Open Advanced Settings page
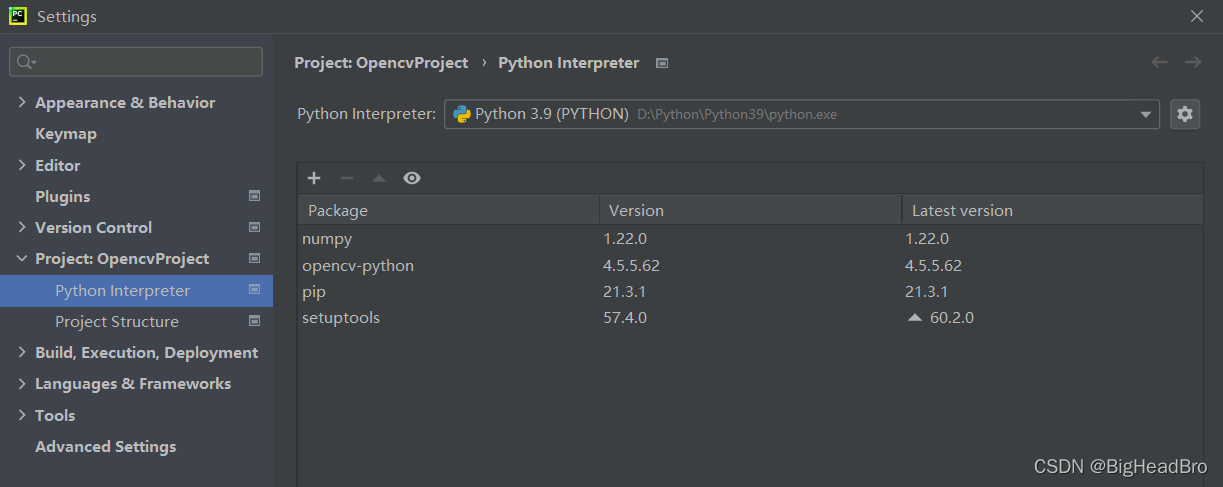The width and height of the screenshot is (1223, 487). click(x=105, y=447)
